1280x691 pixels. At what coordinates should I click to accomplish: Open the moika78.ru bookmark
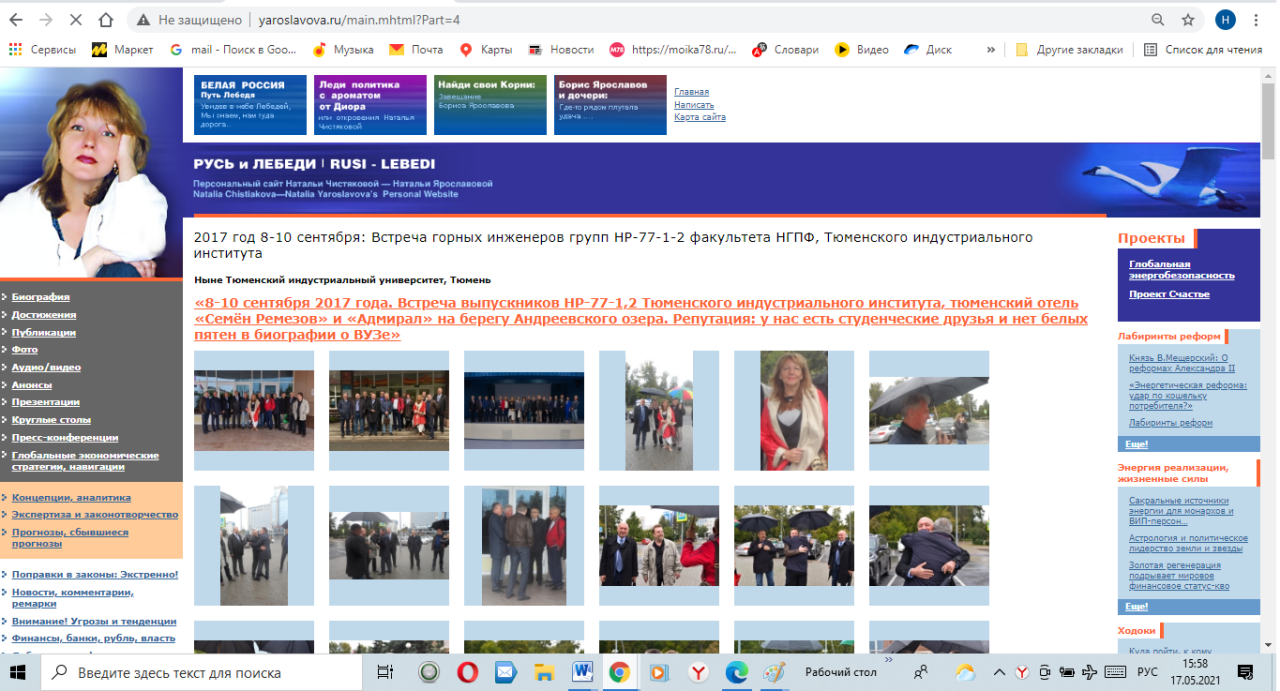pyautogui.click(x=673, y=49)
